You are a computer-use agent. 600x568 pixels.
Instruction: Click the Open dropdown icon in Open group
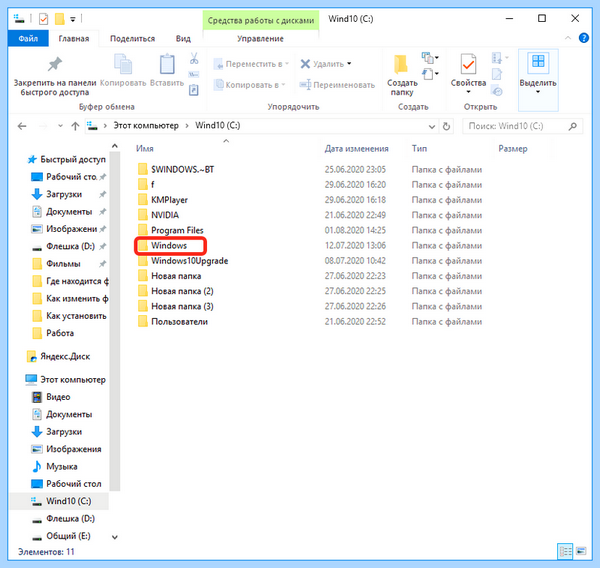point(500,58)
